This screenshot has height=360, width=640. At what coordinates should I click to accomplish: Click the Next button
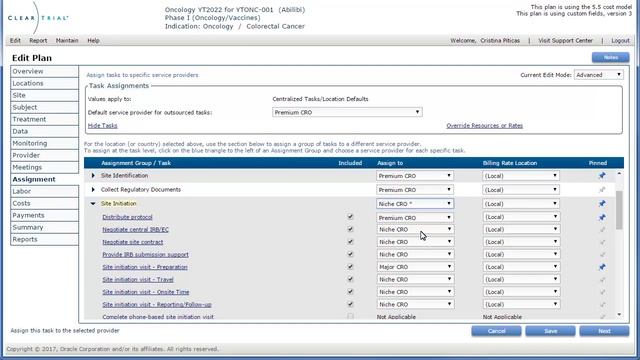(604, 331)
